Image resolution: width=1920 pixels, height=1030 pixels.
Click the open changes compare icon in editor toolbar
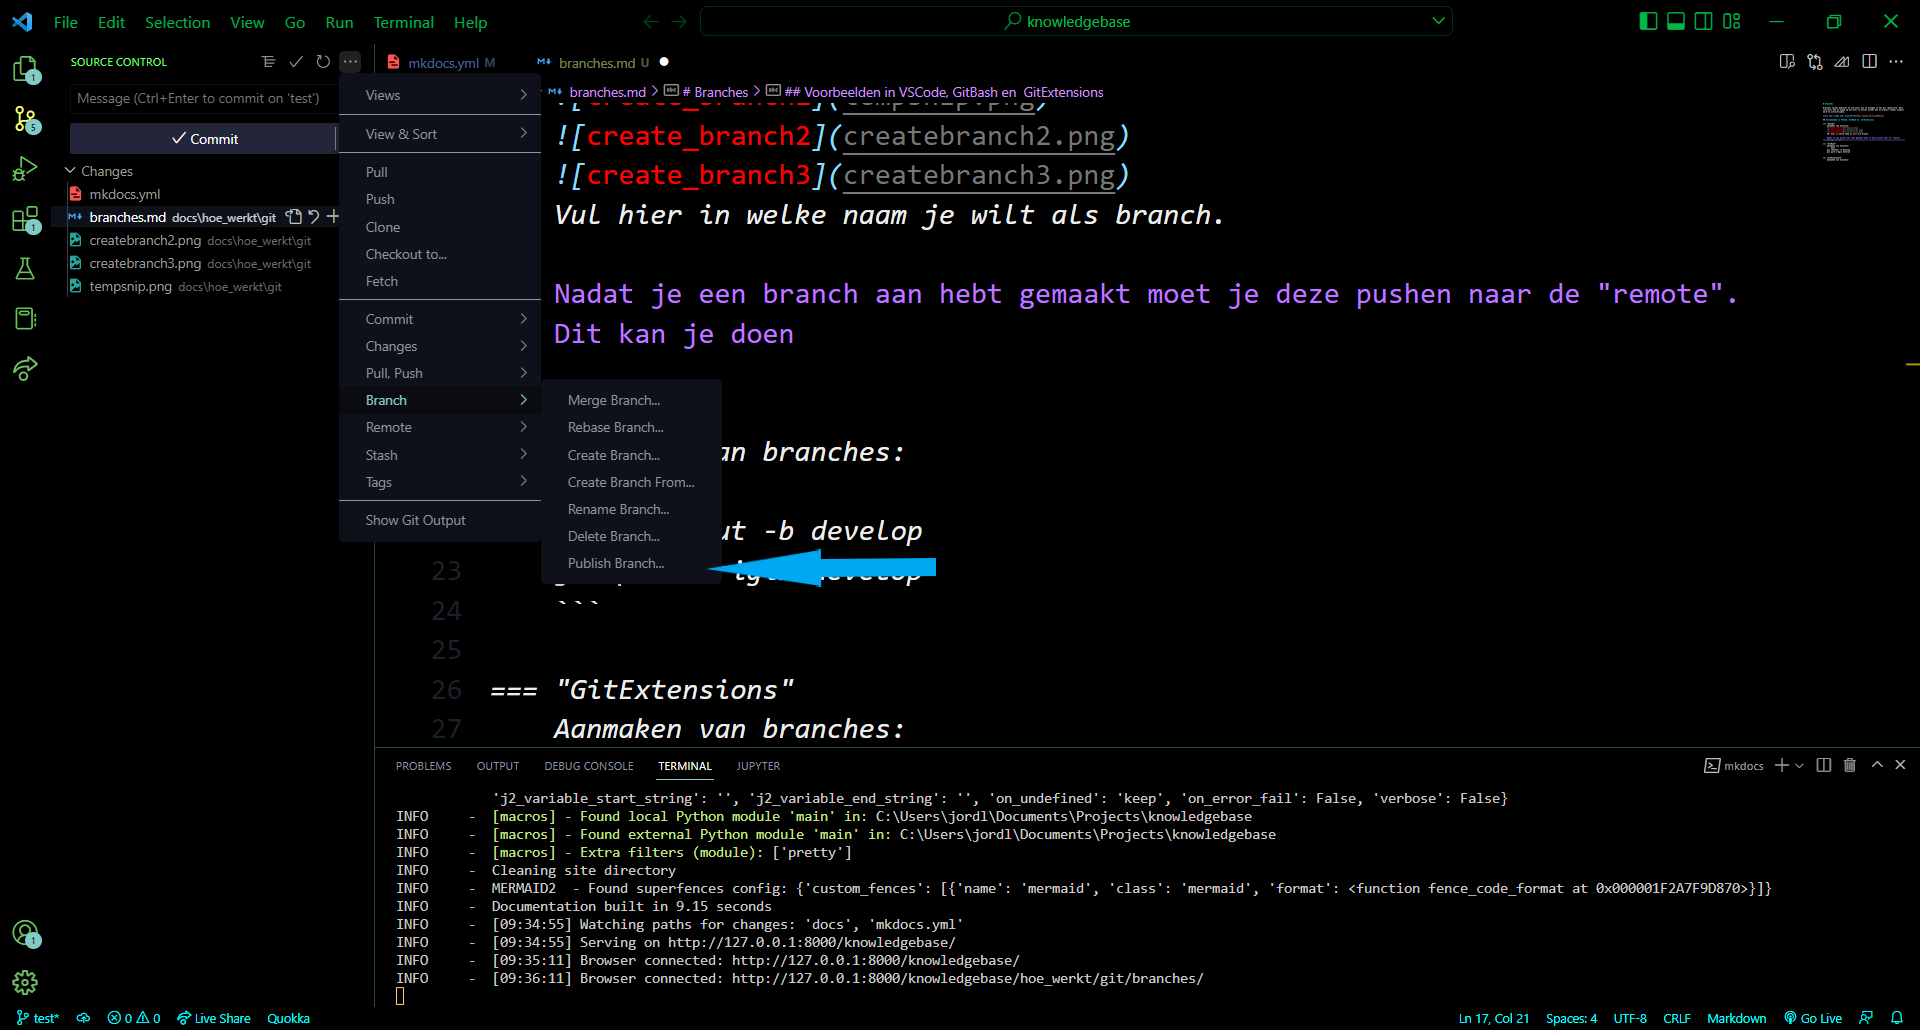tap(1815, 62)
